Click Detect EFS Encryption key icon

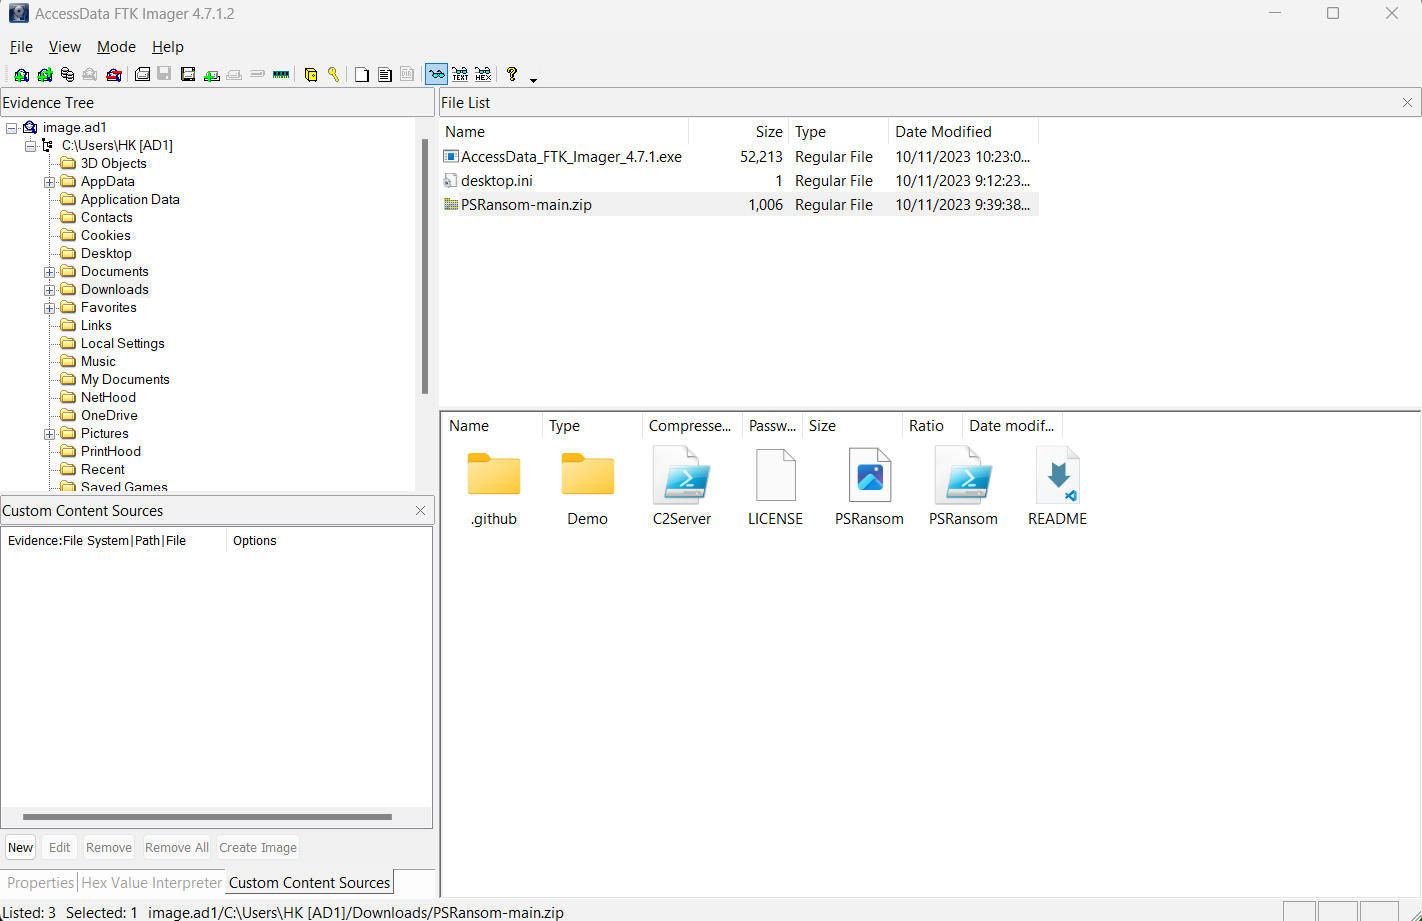pyautogui.click(x=334, y=75)
